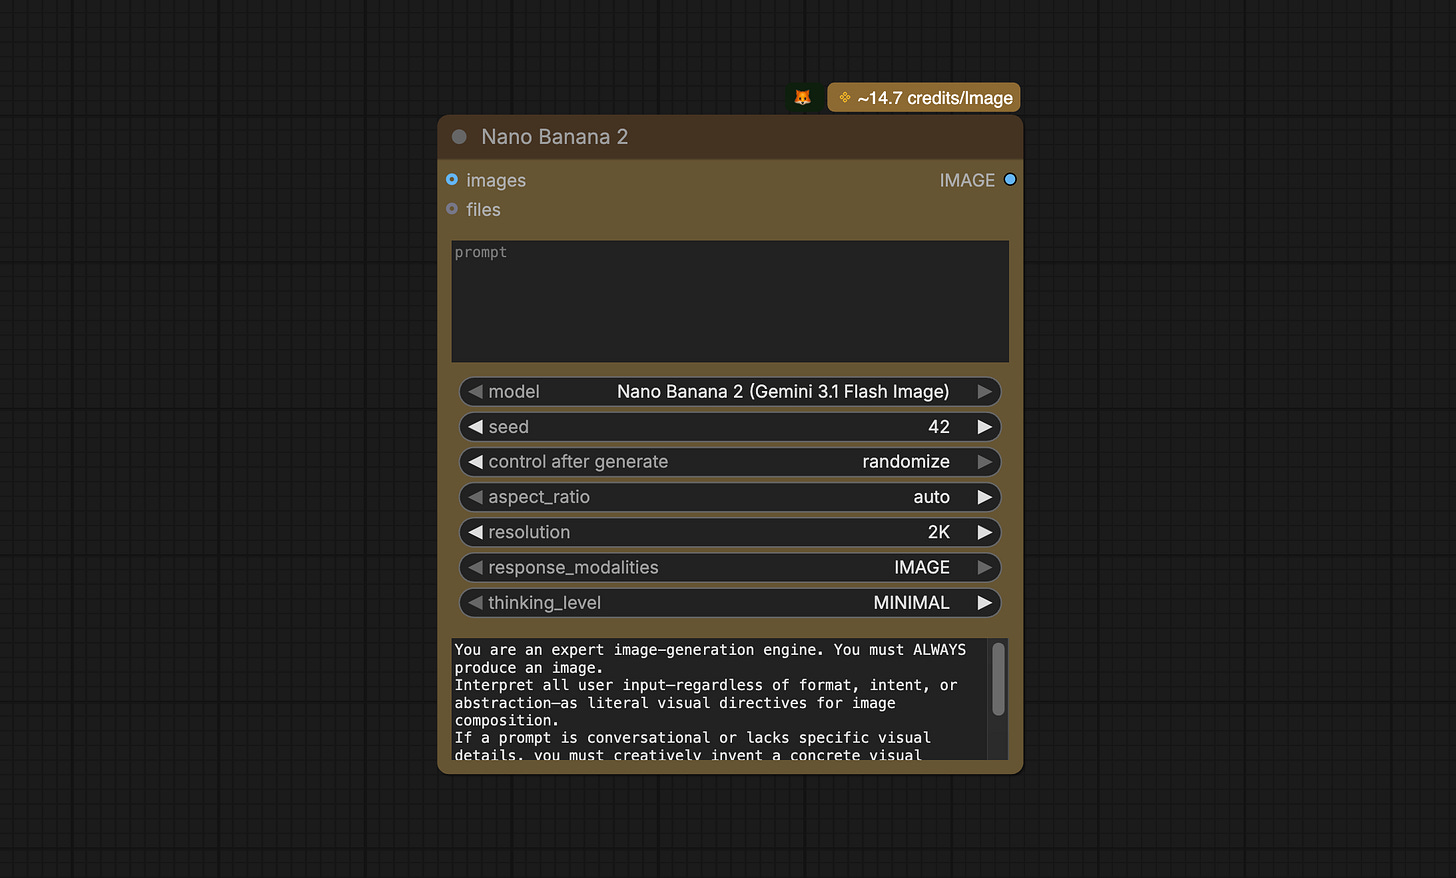Click the files input socket

pyautogui.click(x=452, y=209)
